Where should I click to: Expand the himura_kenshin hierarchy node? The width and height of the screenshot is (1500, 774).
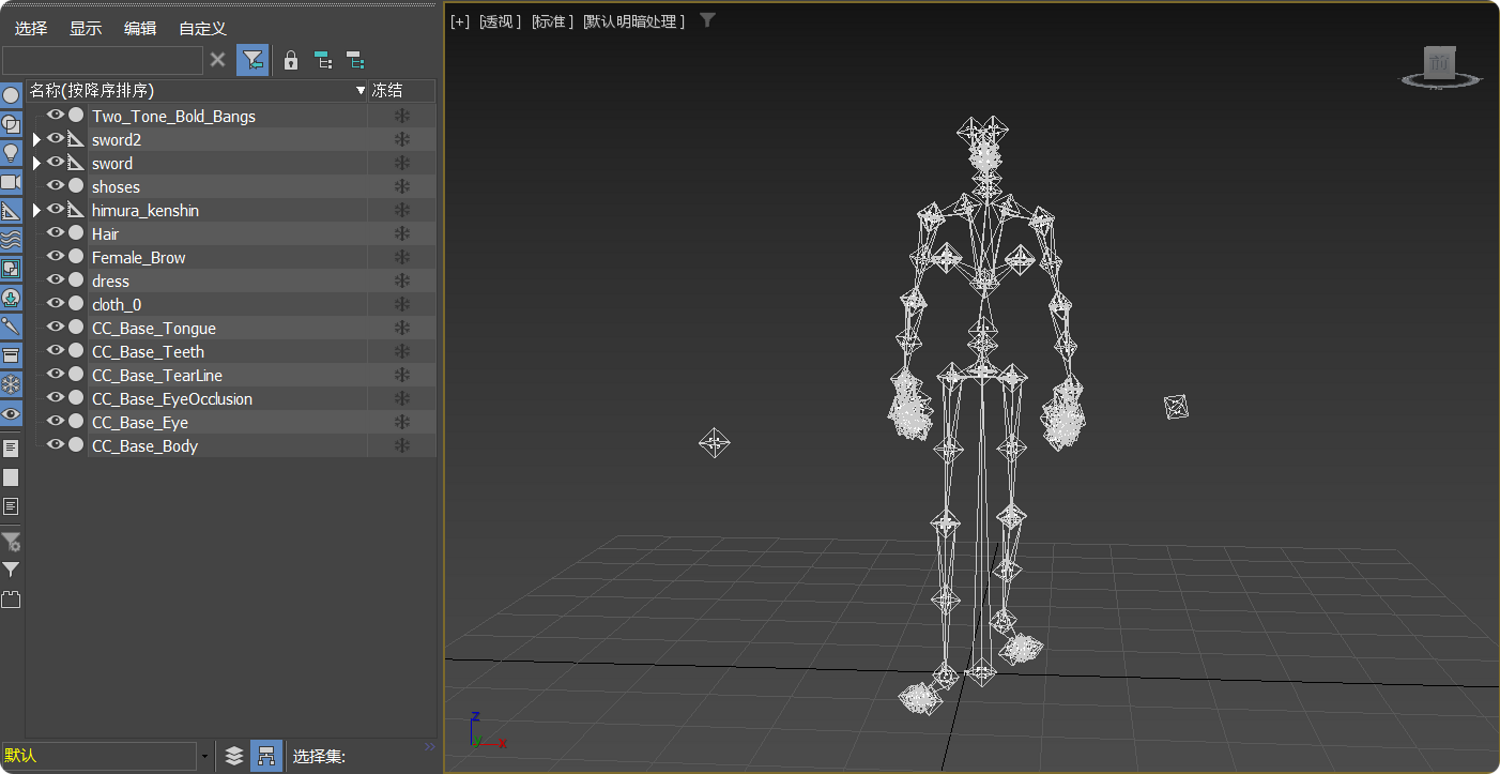point(37,210)
